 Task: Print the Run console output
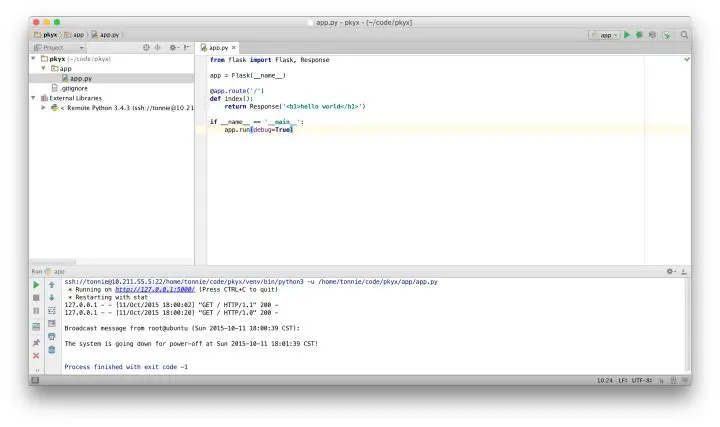52,337
